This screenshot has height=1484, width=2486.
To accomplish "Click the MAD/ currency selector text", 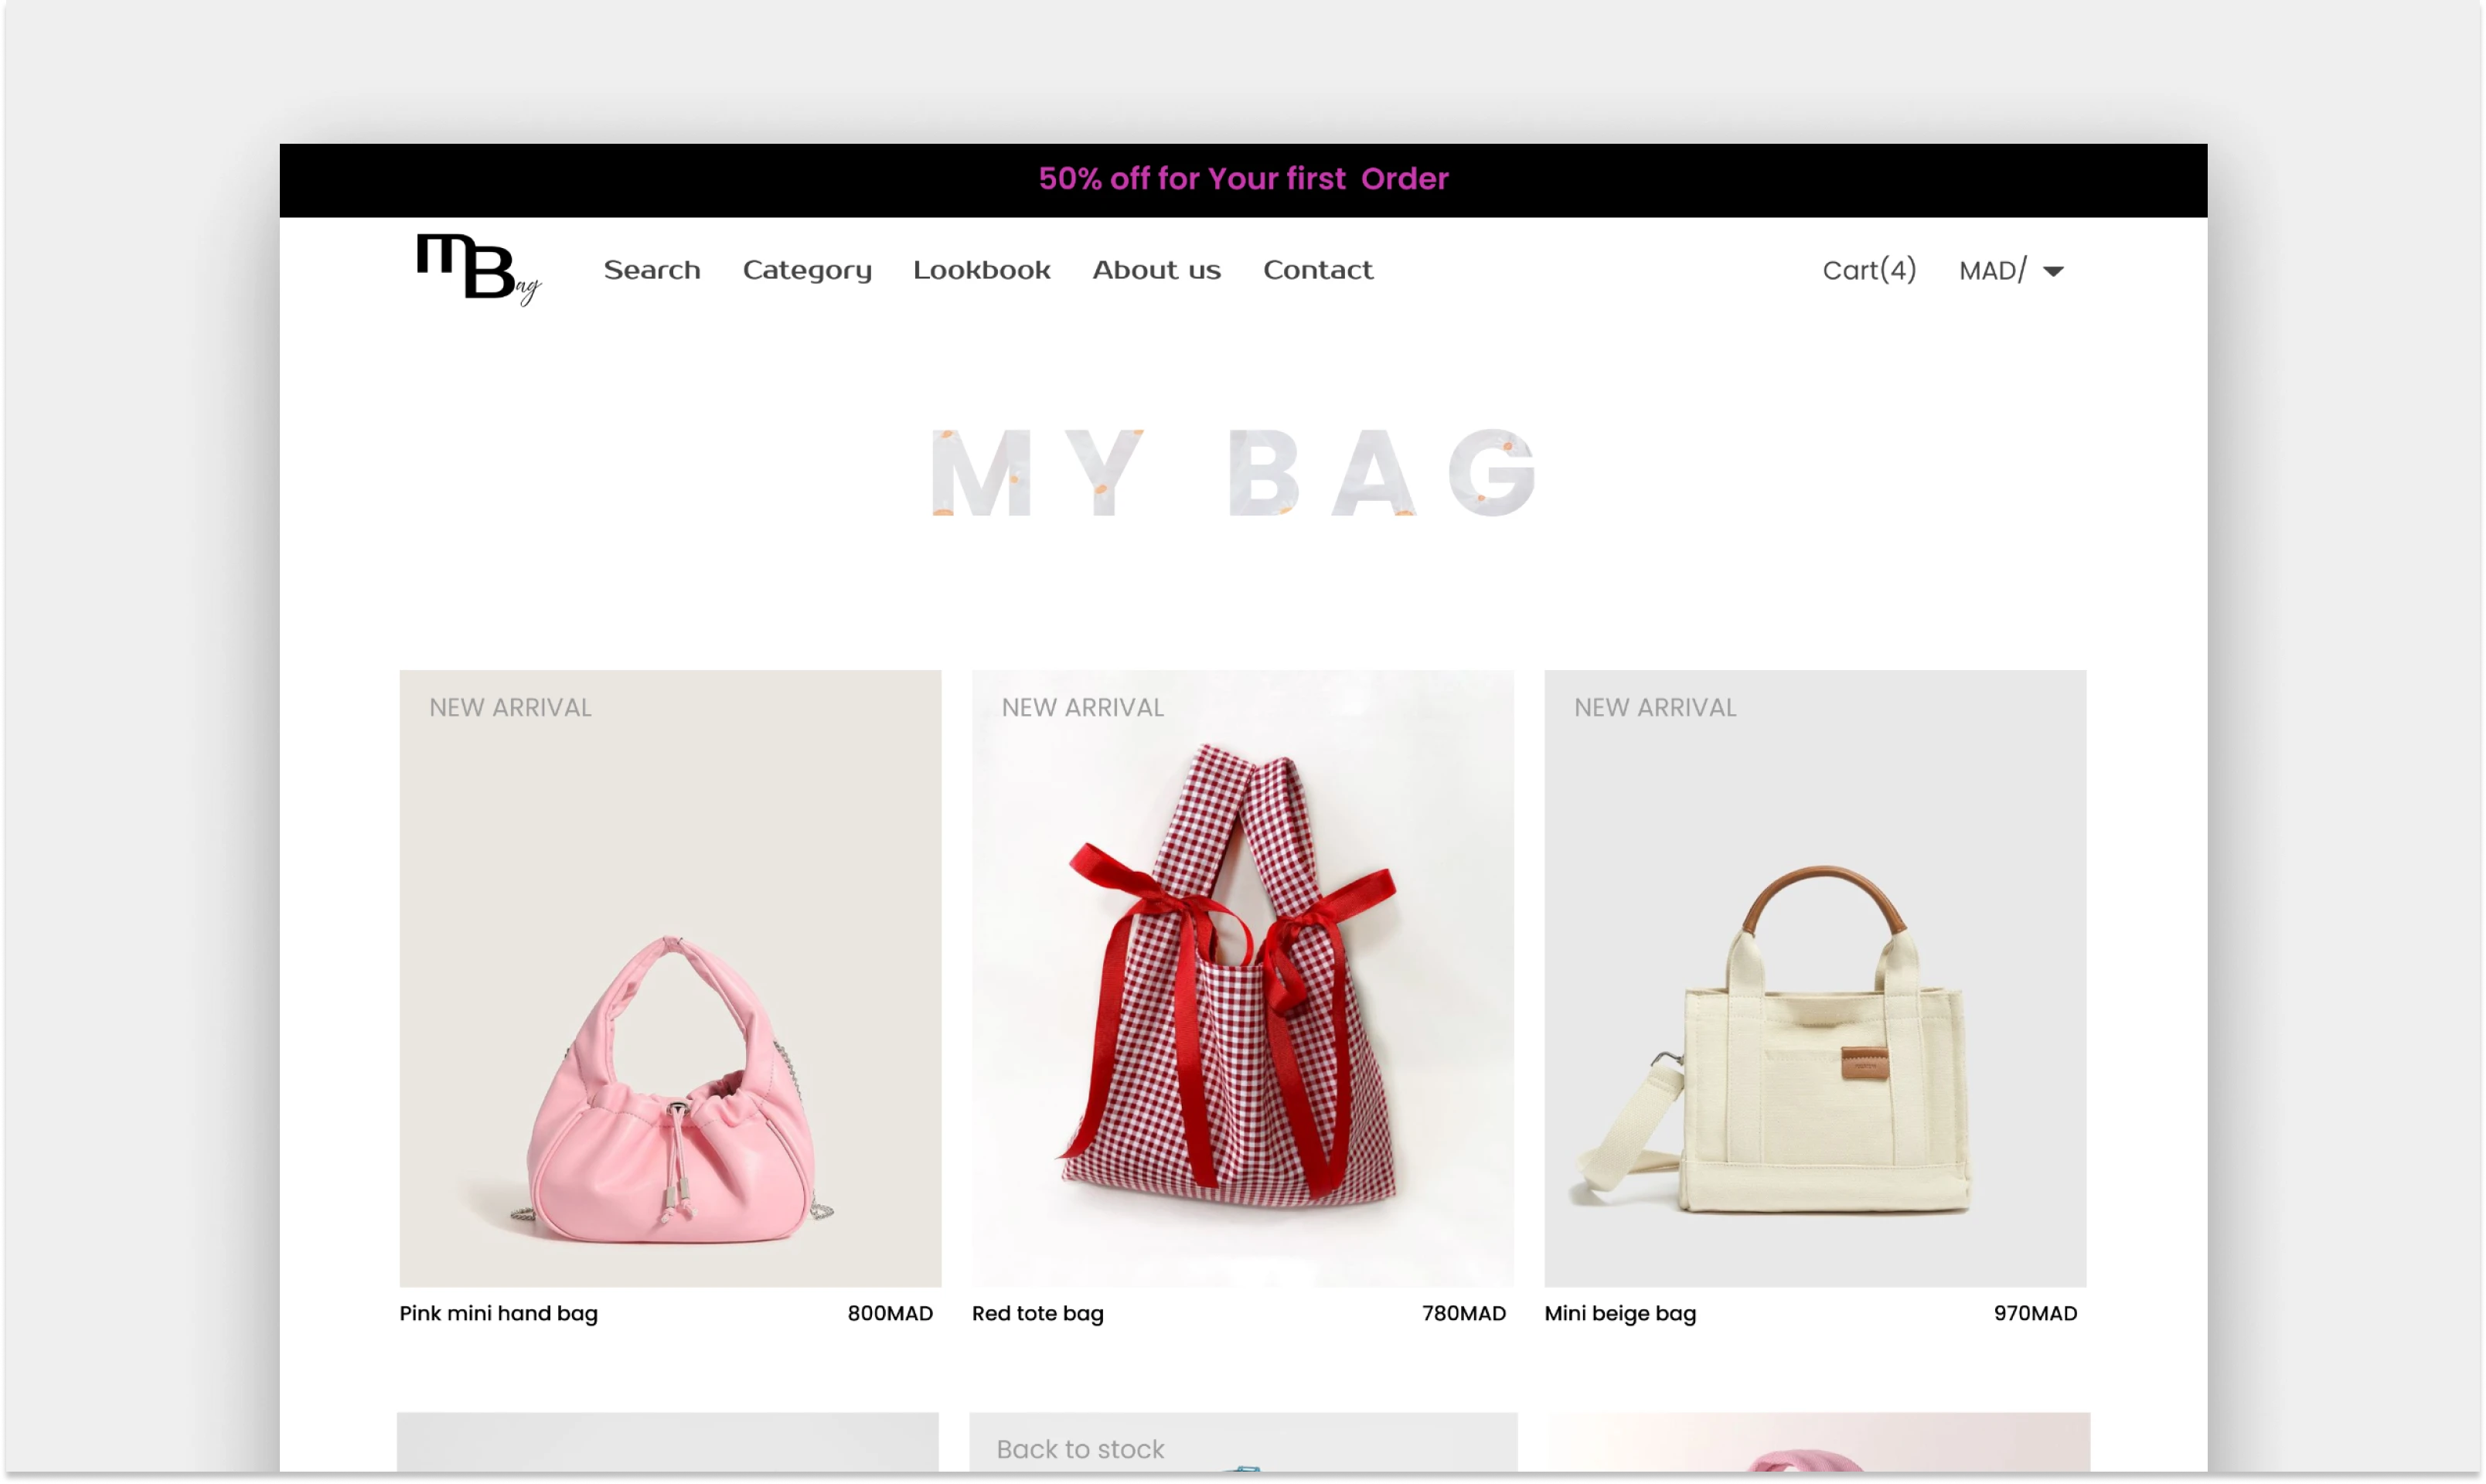I will (1992, 270).
